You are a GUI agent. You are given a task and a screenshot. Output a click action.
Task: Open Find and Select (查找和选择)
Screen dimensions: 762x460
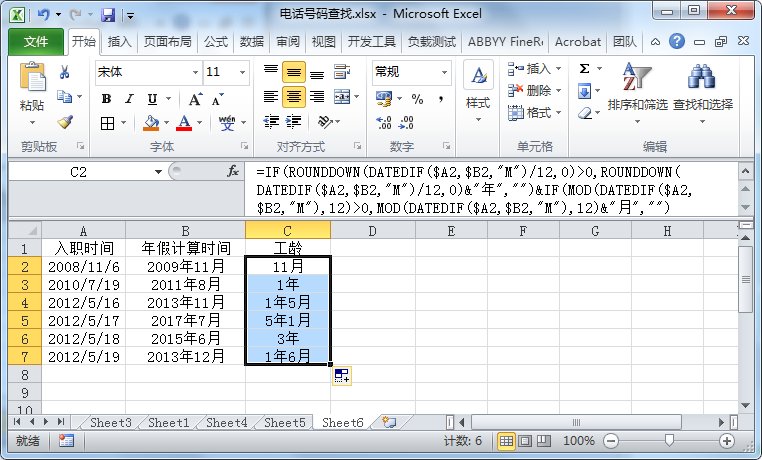click(x=702, y=92)
